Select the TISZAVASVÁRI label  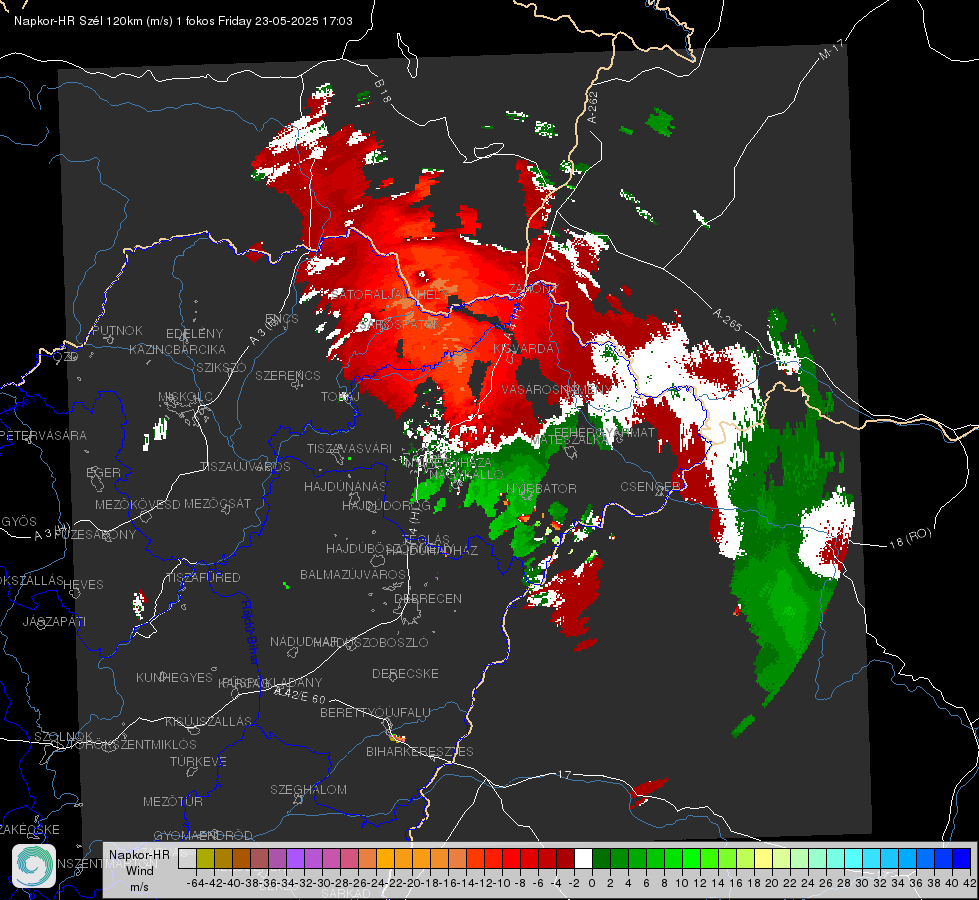[349, 448]
